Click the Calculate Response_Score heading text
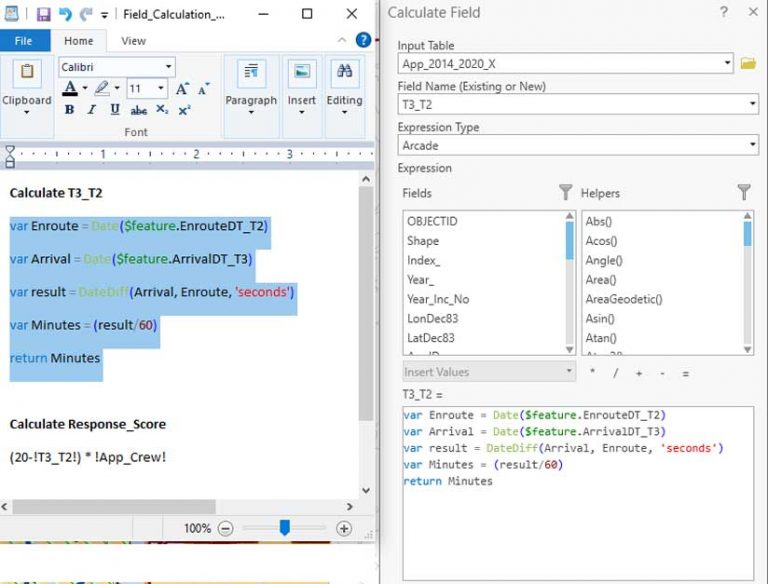The width and height of the screenshot is (768, 584). click(x=88, y=424)
